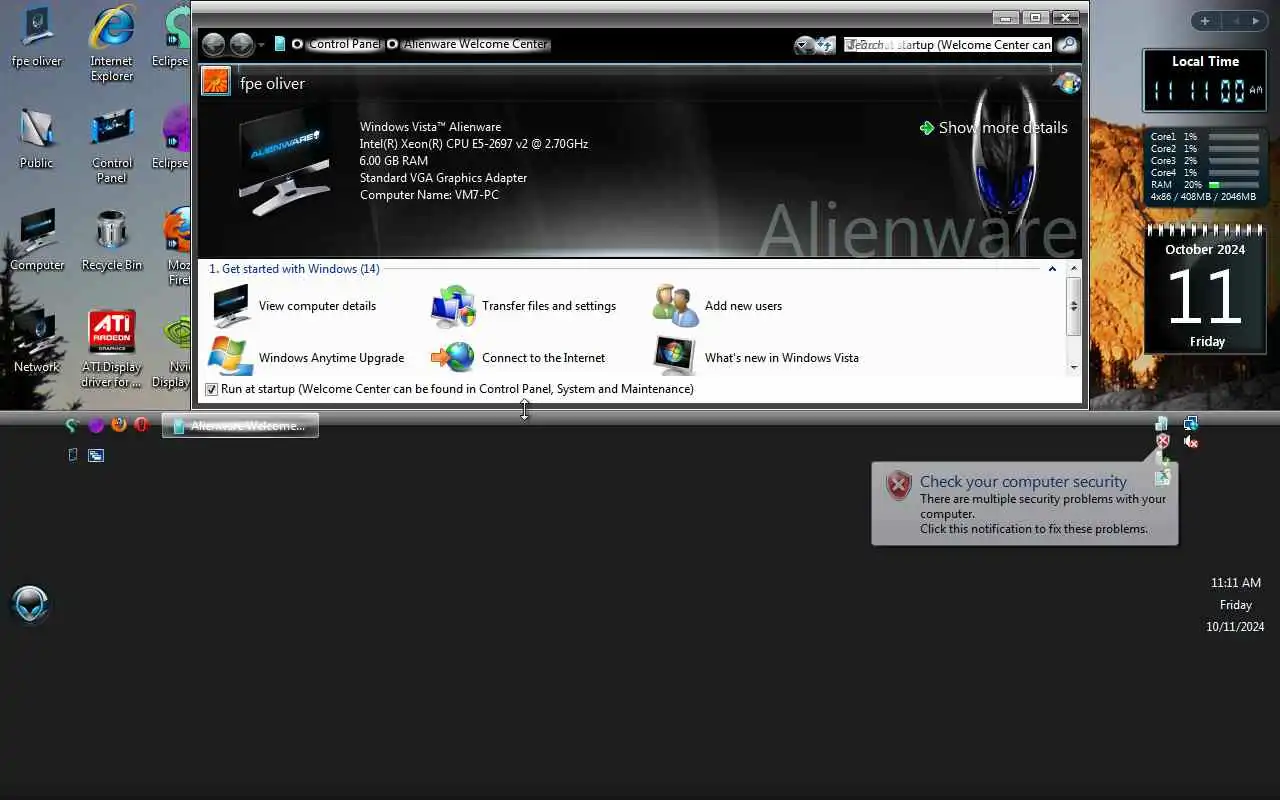The image size is (1280, 800).
Task: Click the October 2024 calendar gadget
Action: pos(1205,290)
